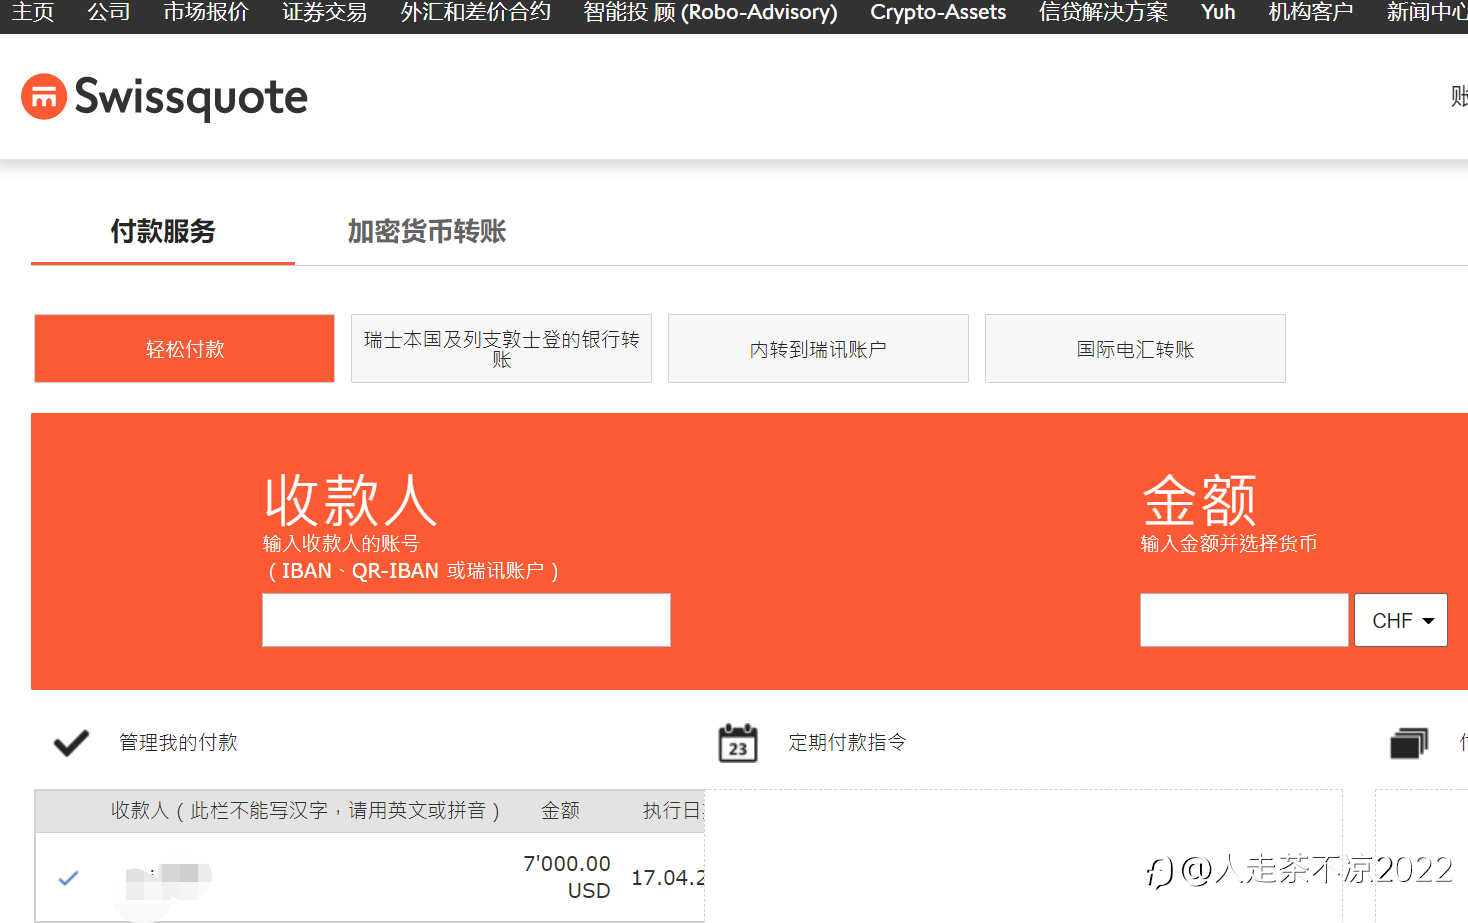1468x923 pixels.
Task: Select 瑞士本国及列支敦士登的银行转账 button
Action: point(501,348)
